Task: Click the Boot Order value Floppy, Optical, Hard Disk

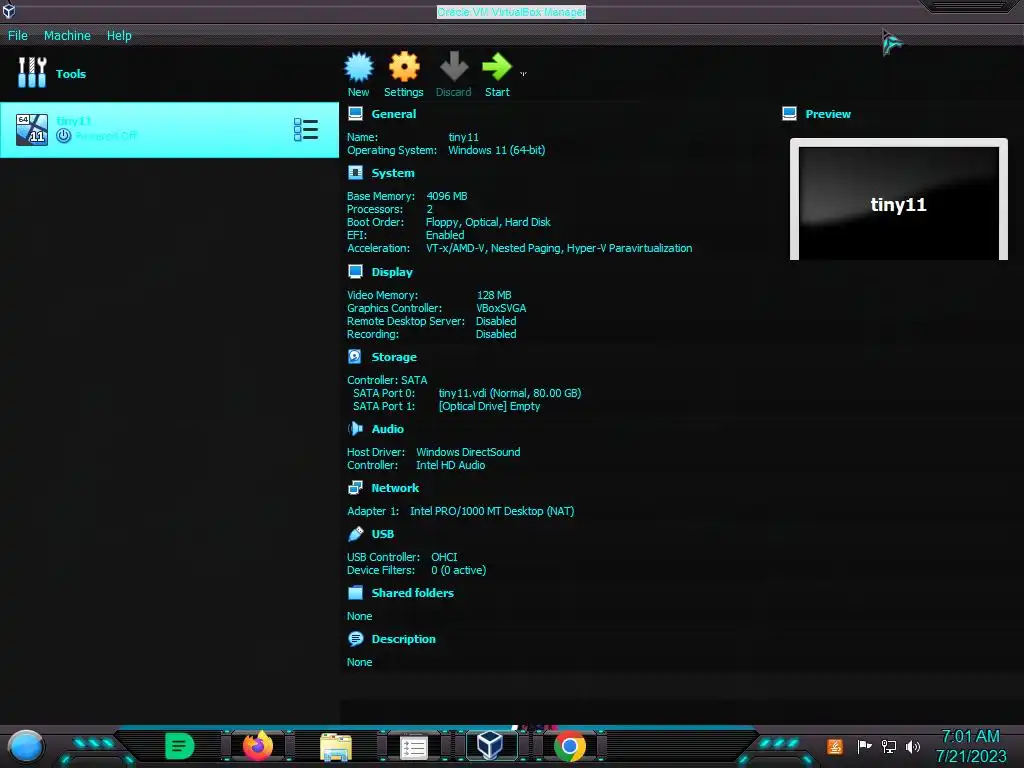Action: coord(488,222)
